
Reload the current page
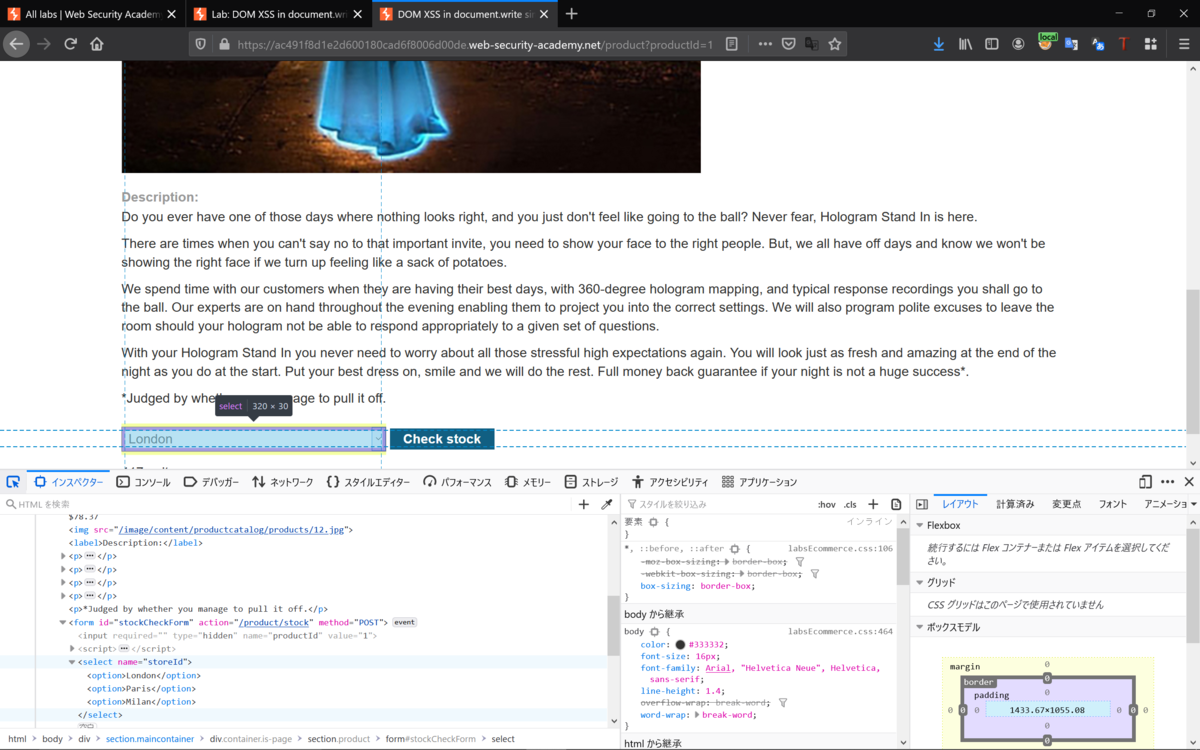tap(70, 44)
